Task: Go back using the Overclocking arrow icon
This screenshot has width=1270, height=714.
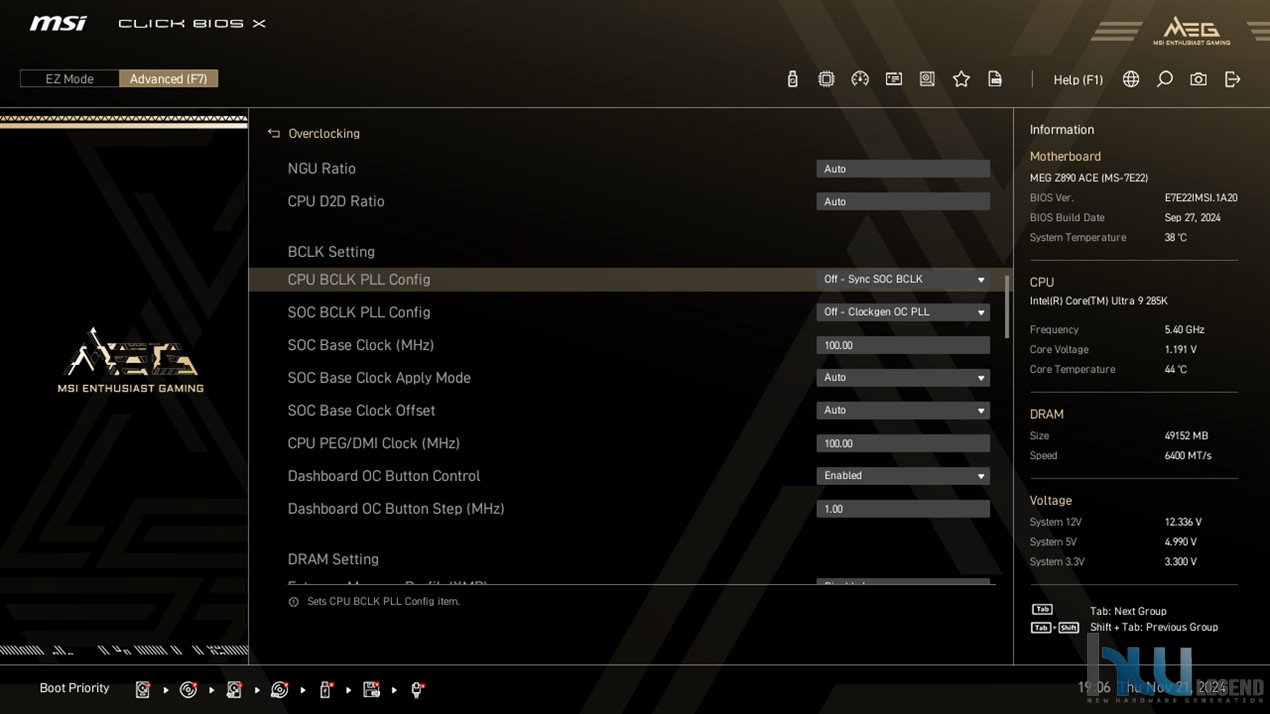Action: click(x=274, y=133)
